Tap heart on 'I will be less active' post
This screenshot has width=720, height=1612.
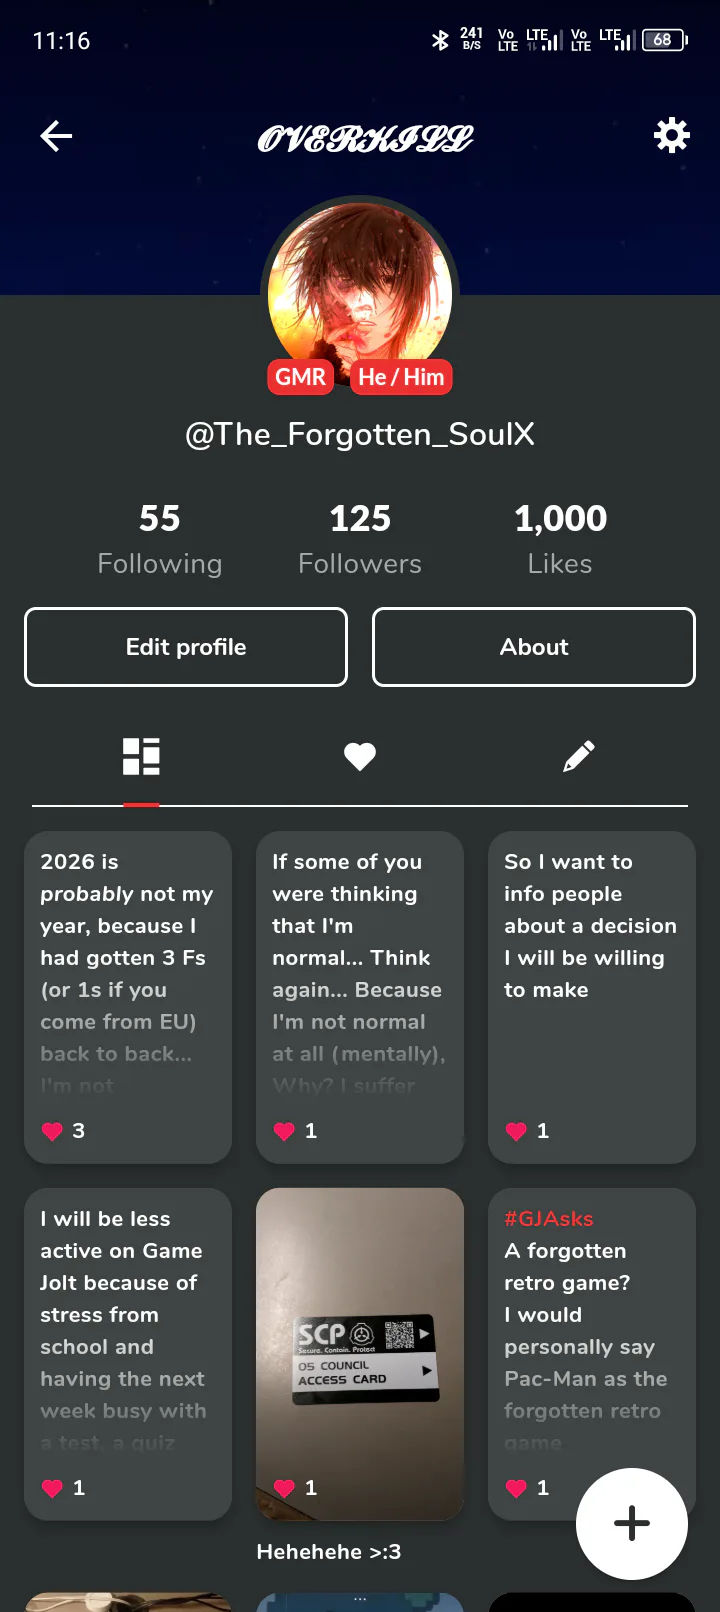[x=53, y=1488]
